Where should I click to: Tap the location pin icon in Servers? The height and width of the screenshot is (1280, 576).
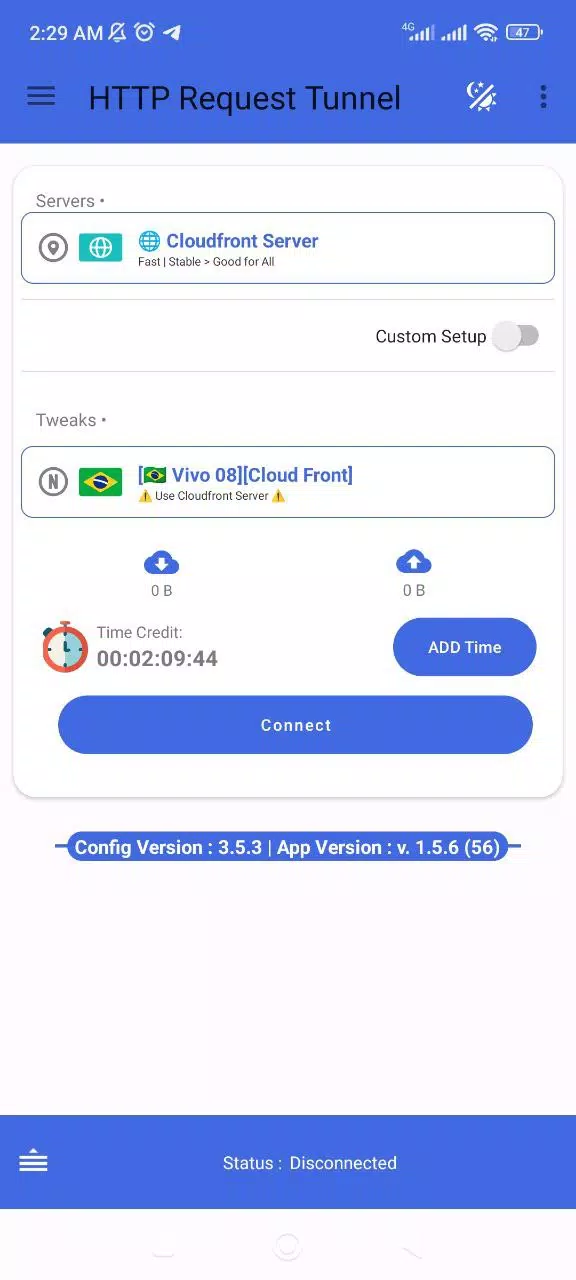[53, 247]
